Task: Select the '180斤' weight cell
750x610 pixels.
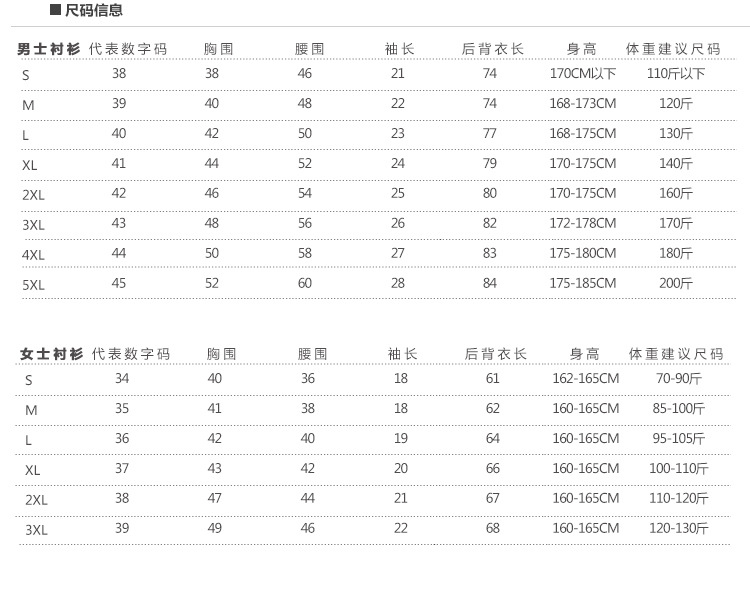Action: click(676, 253)
